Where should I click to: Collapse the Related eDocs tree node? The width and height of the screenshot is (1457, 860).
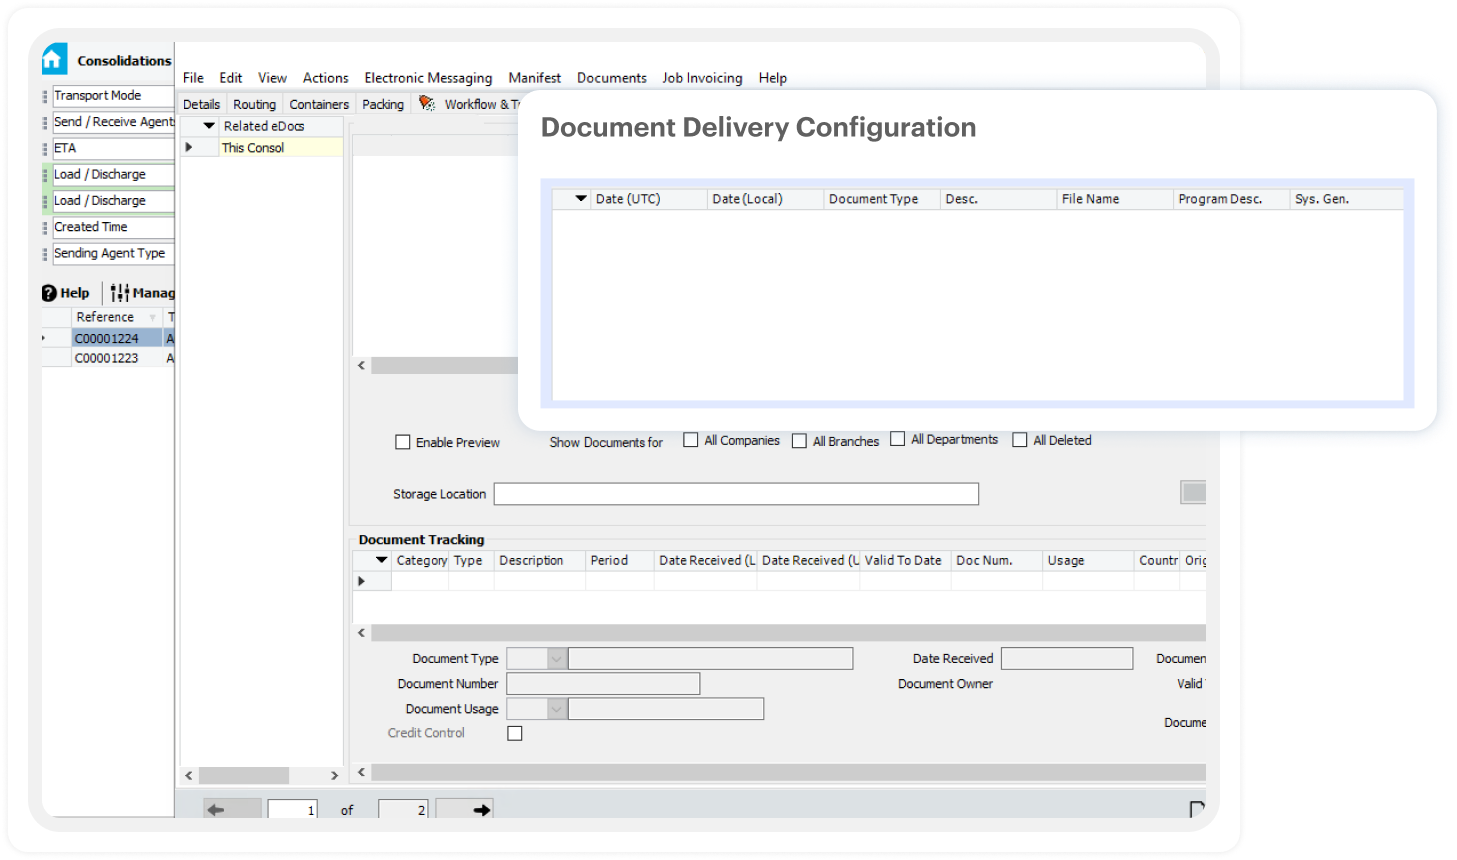[x=209, y=126]
